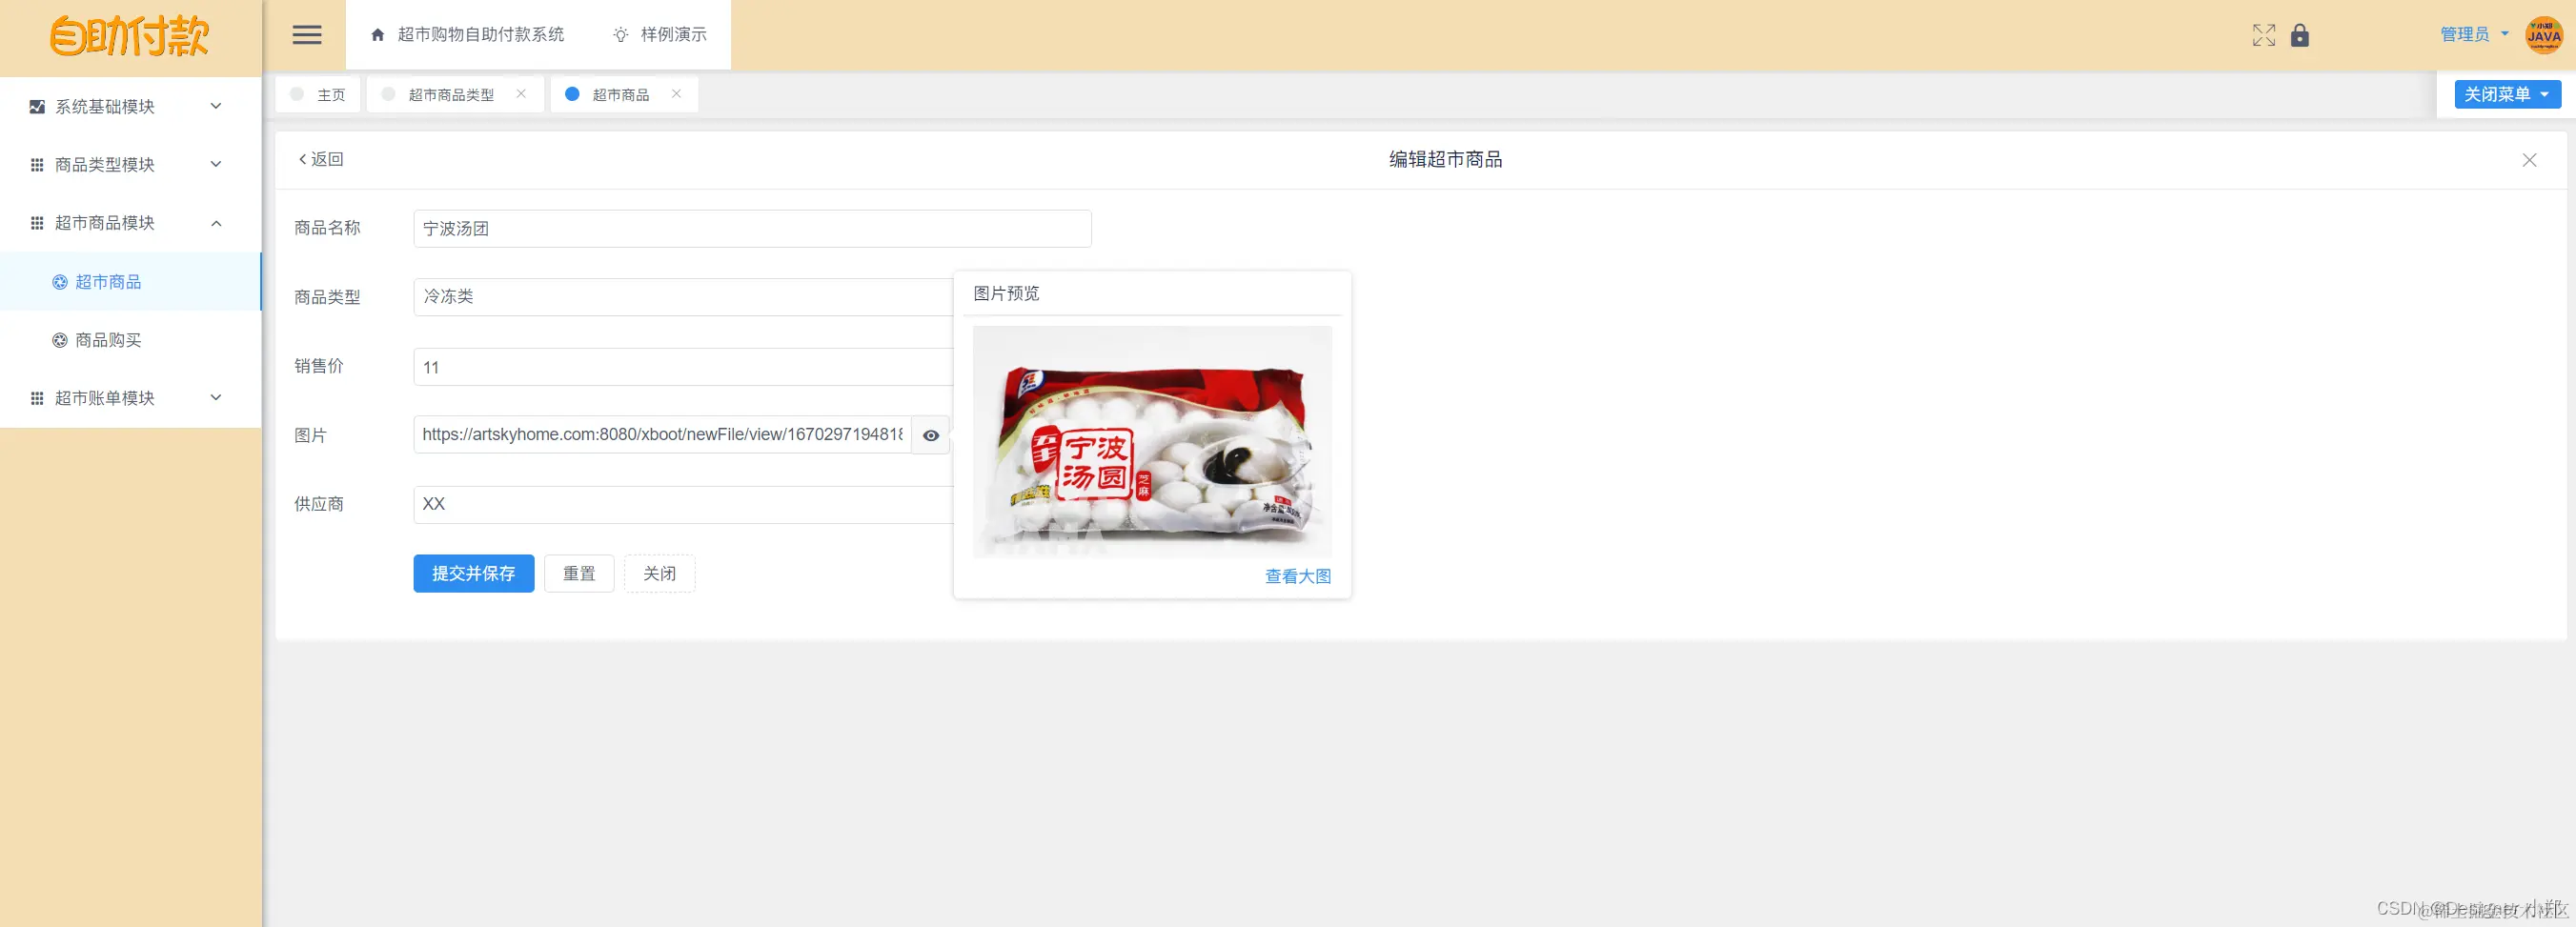Select the 样例演示 lightbulb icon

(621, 34)
